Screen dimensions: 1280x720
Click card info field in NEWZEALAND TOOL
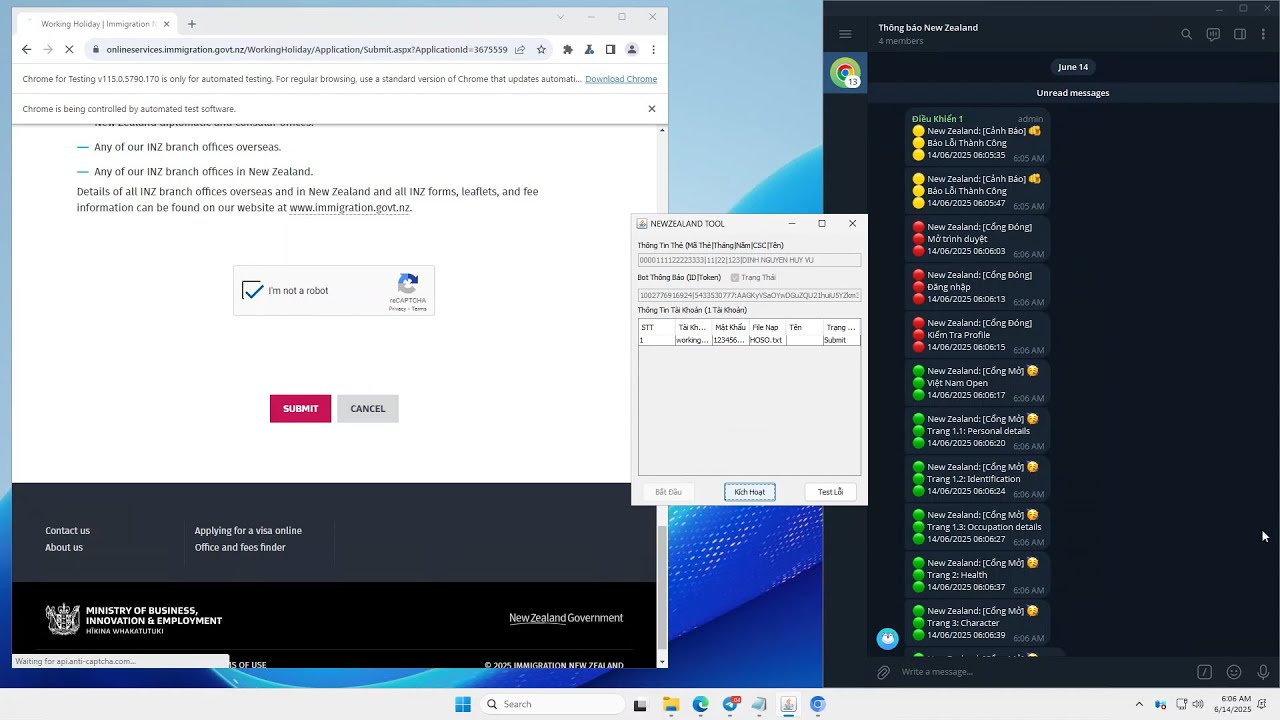click(749, 260)
